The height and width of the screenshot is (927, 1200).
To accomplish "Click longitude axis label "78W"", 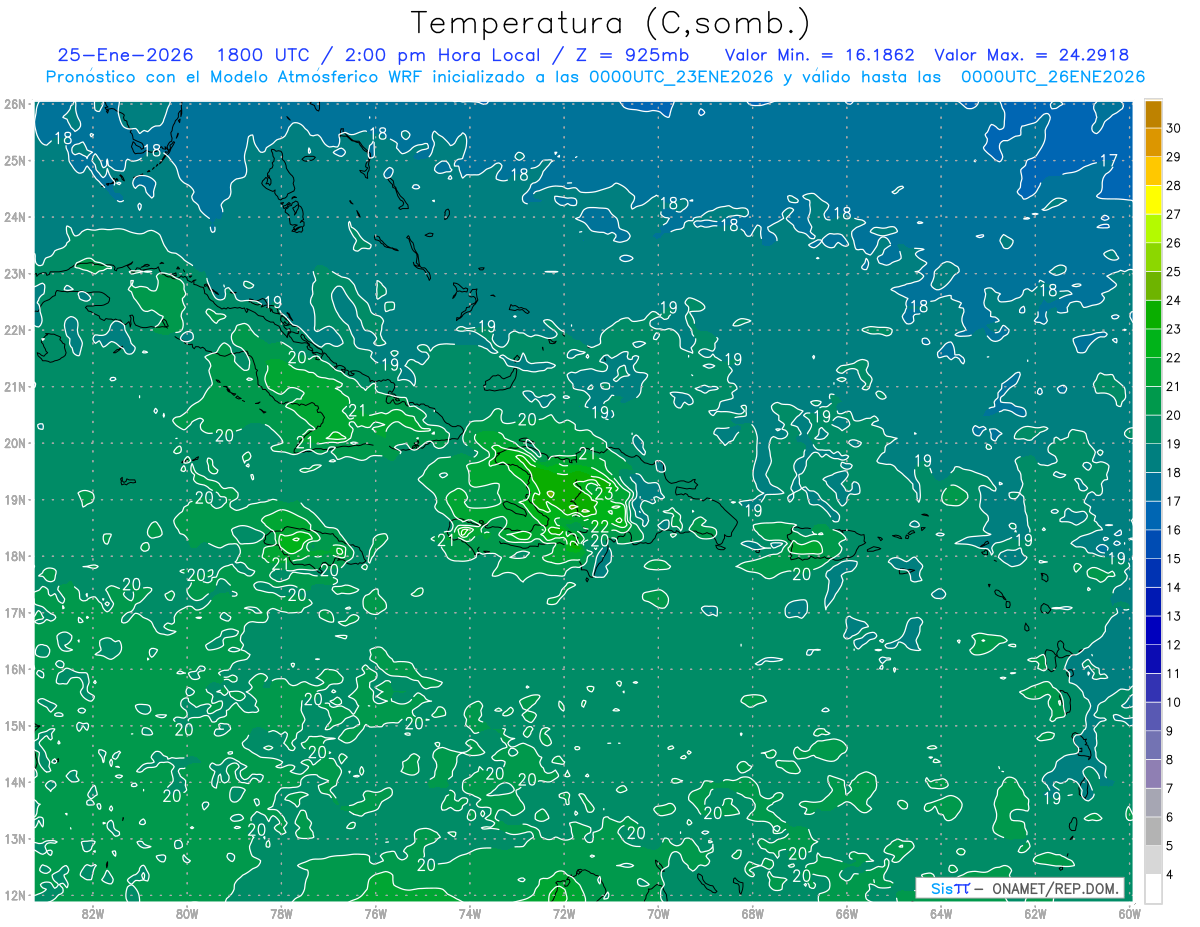I will 281,913.
